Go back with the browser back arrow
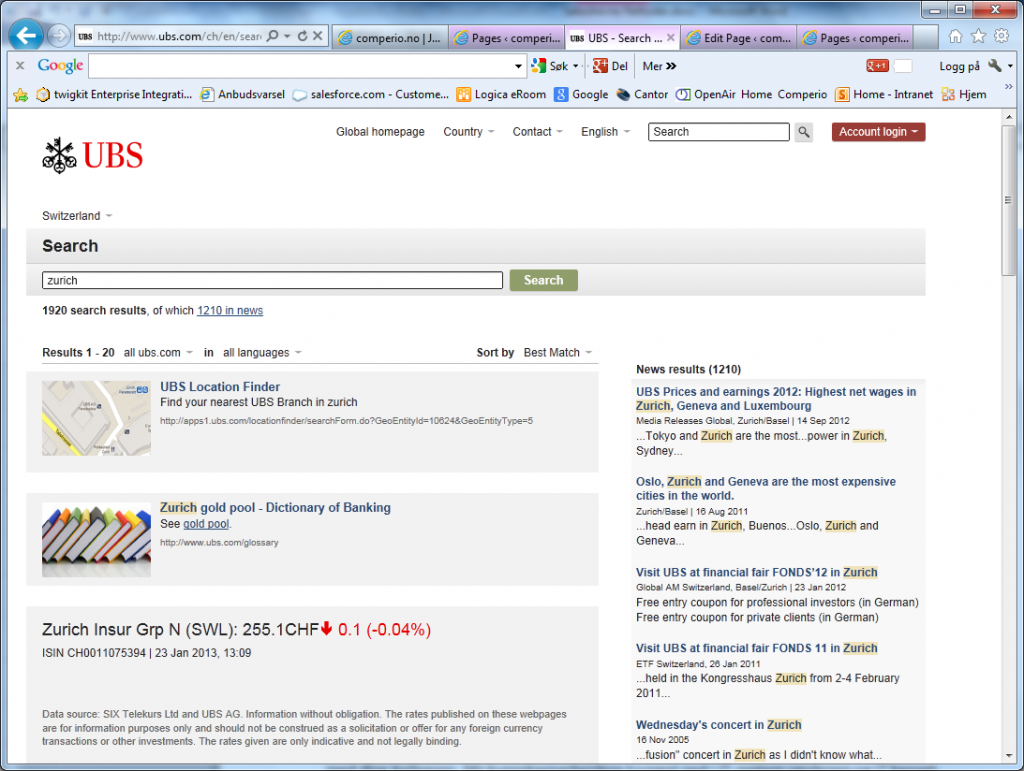This screenshot has width=1024, height=771. pyautogui.click(x=26, y=35)
